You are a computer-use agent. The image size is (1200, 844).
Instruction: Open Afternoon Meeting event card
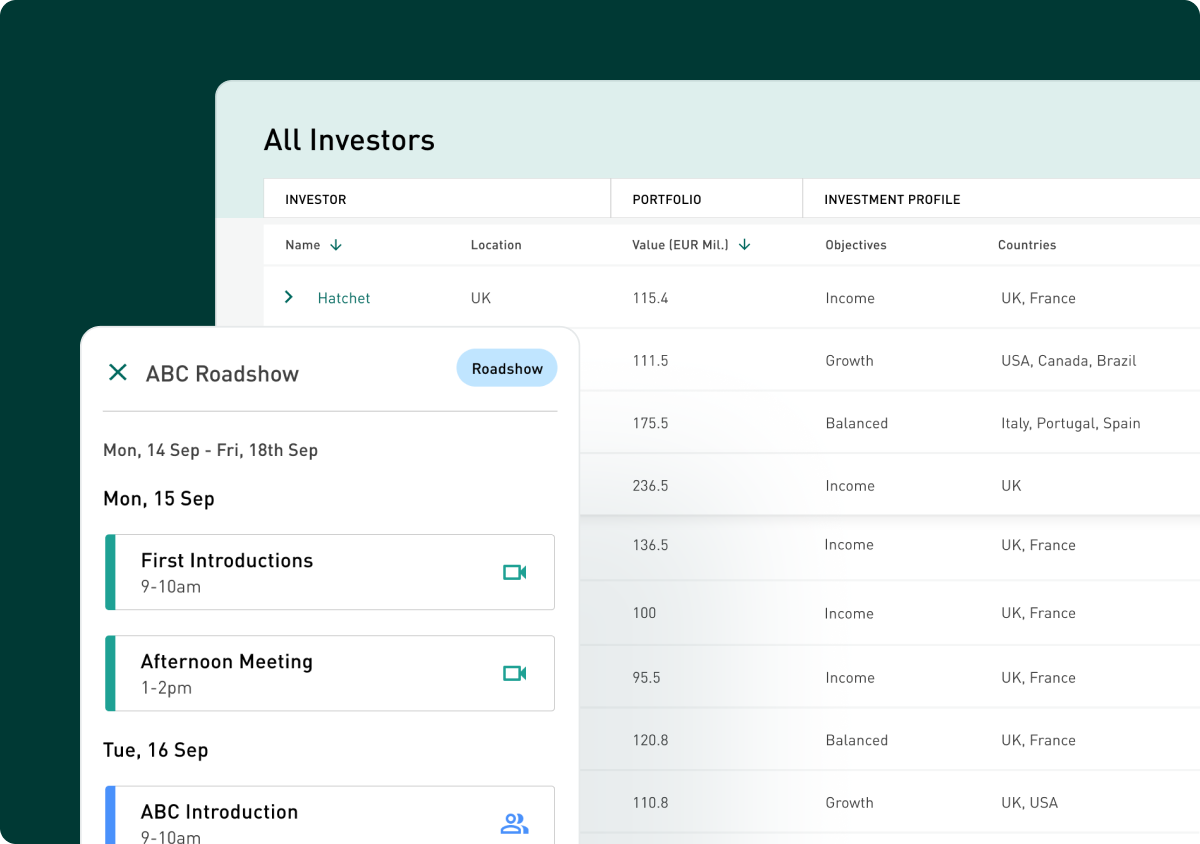point(330,673)
